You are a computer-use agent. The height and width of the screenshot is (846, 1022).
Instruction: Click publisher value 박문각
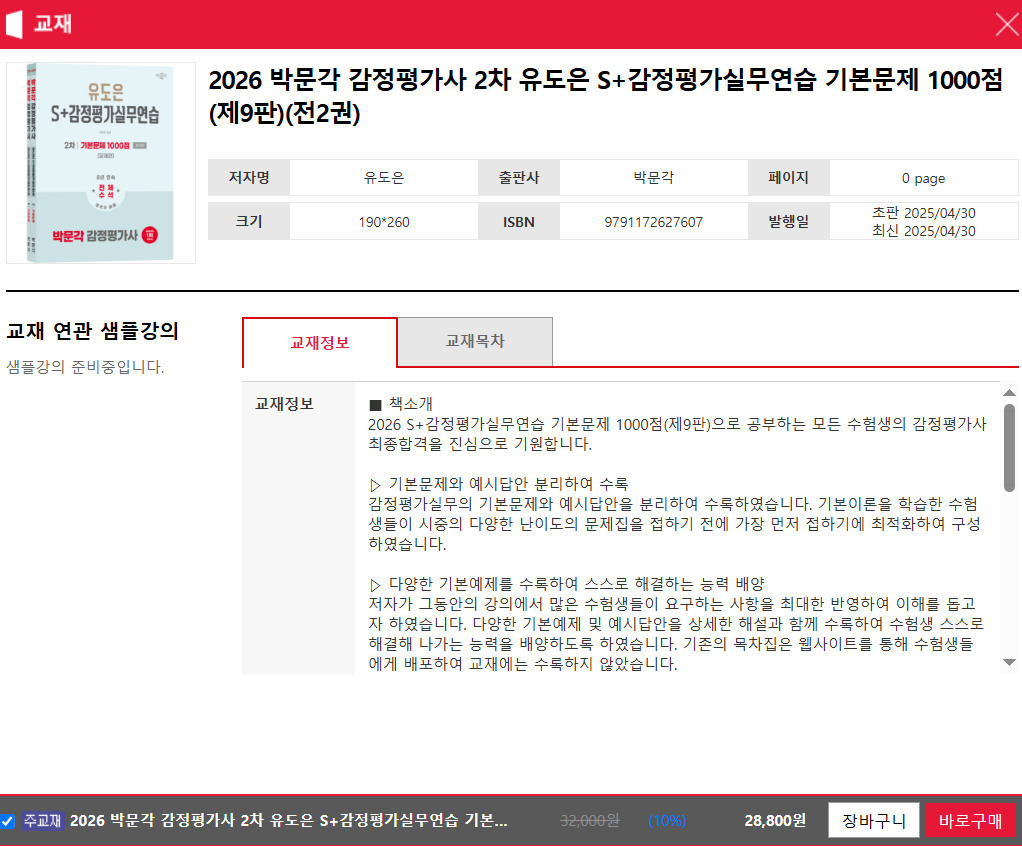pos(654,178)
